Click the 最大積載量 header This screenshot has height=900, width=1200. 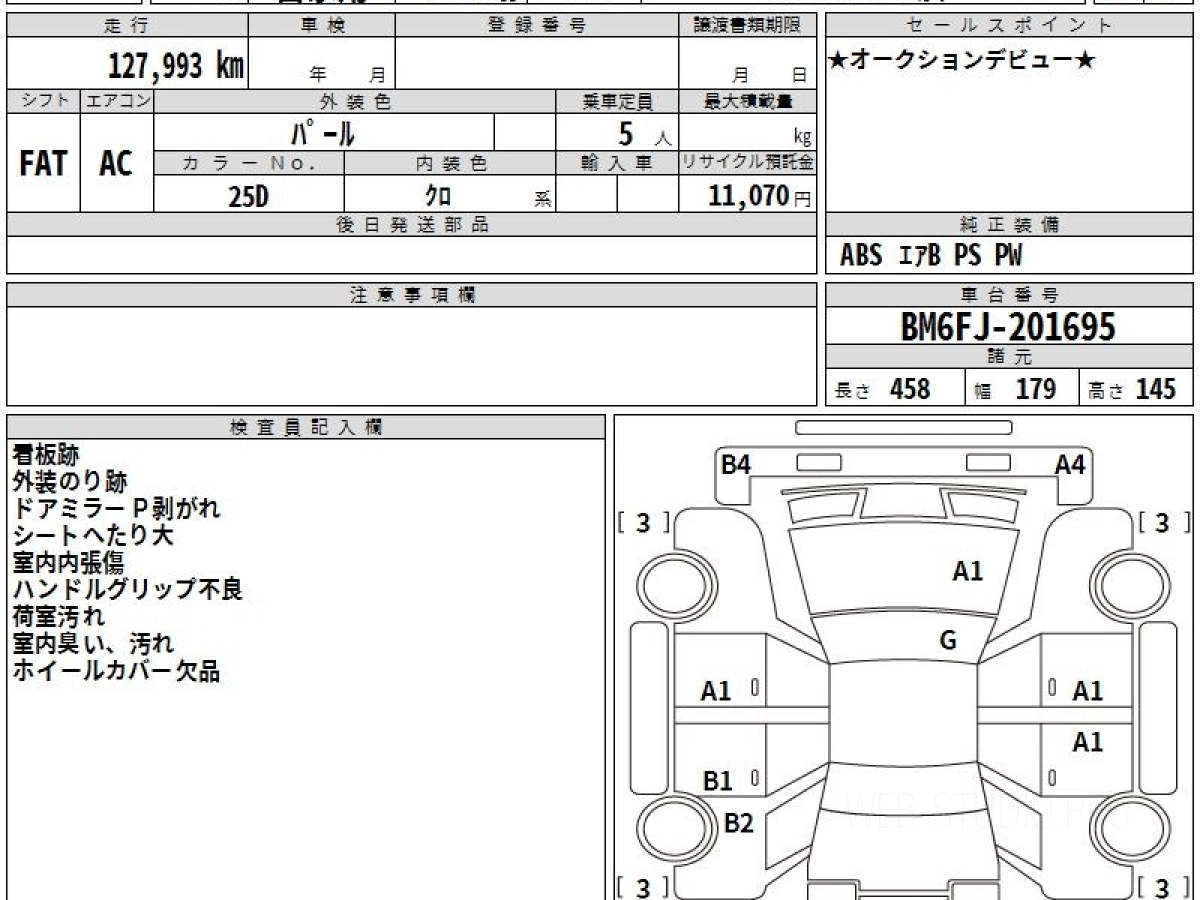click(x=748, y=101)
